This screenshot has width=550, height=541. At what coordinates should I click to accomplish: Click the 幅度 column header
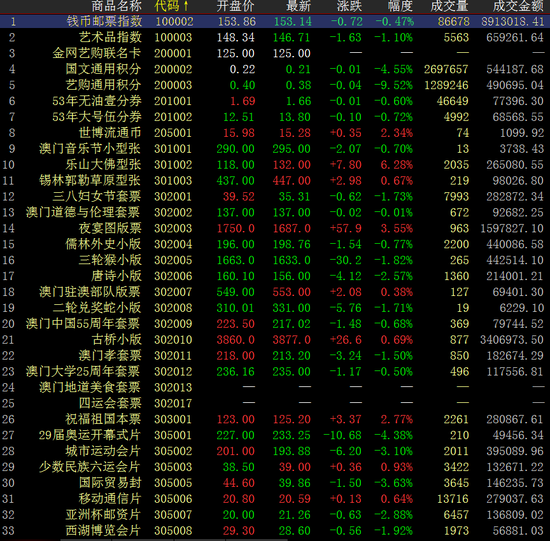tap(400, 6)
